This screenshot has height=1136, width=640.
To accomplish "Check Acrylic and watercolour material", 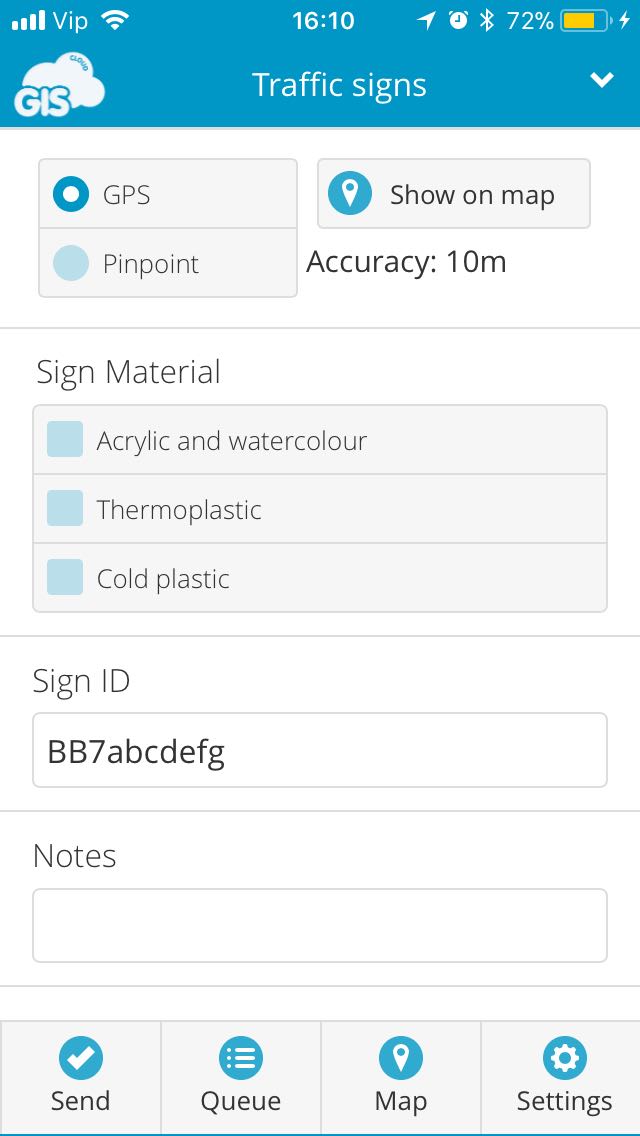I will coord(320,440).
